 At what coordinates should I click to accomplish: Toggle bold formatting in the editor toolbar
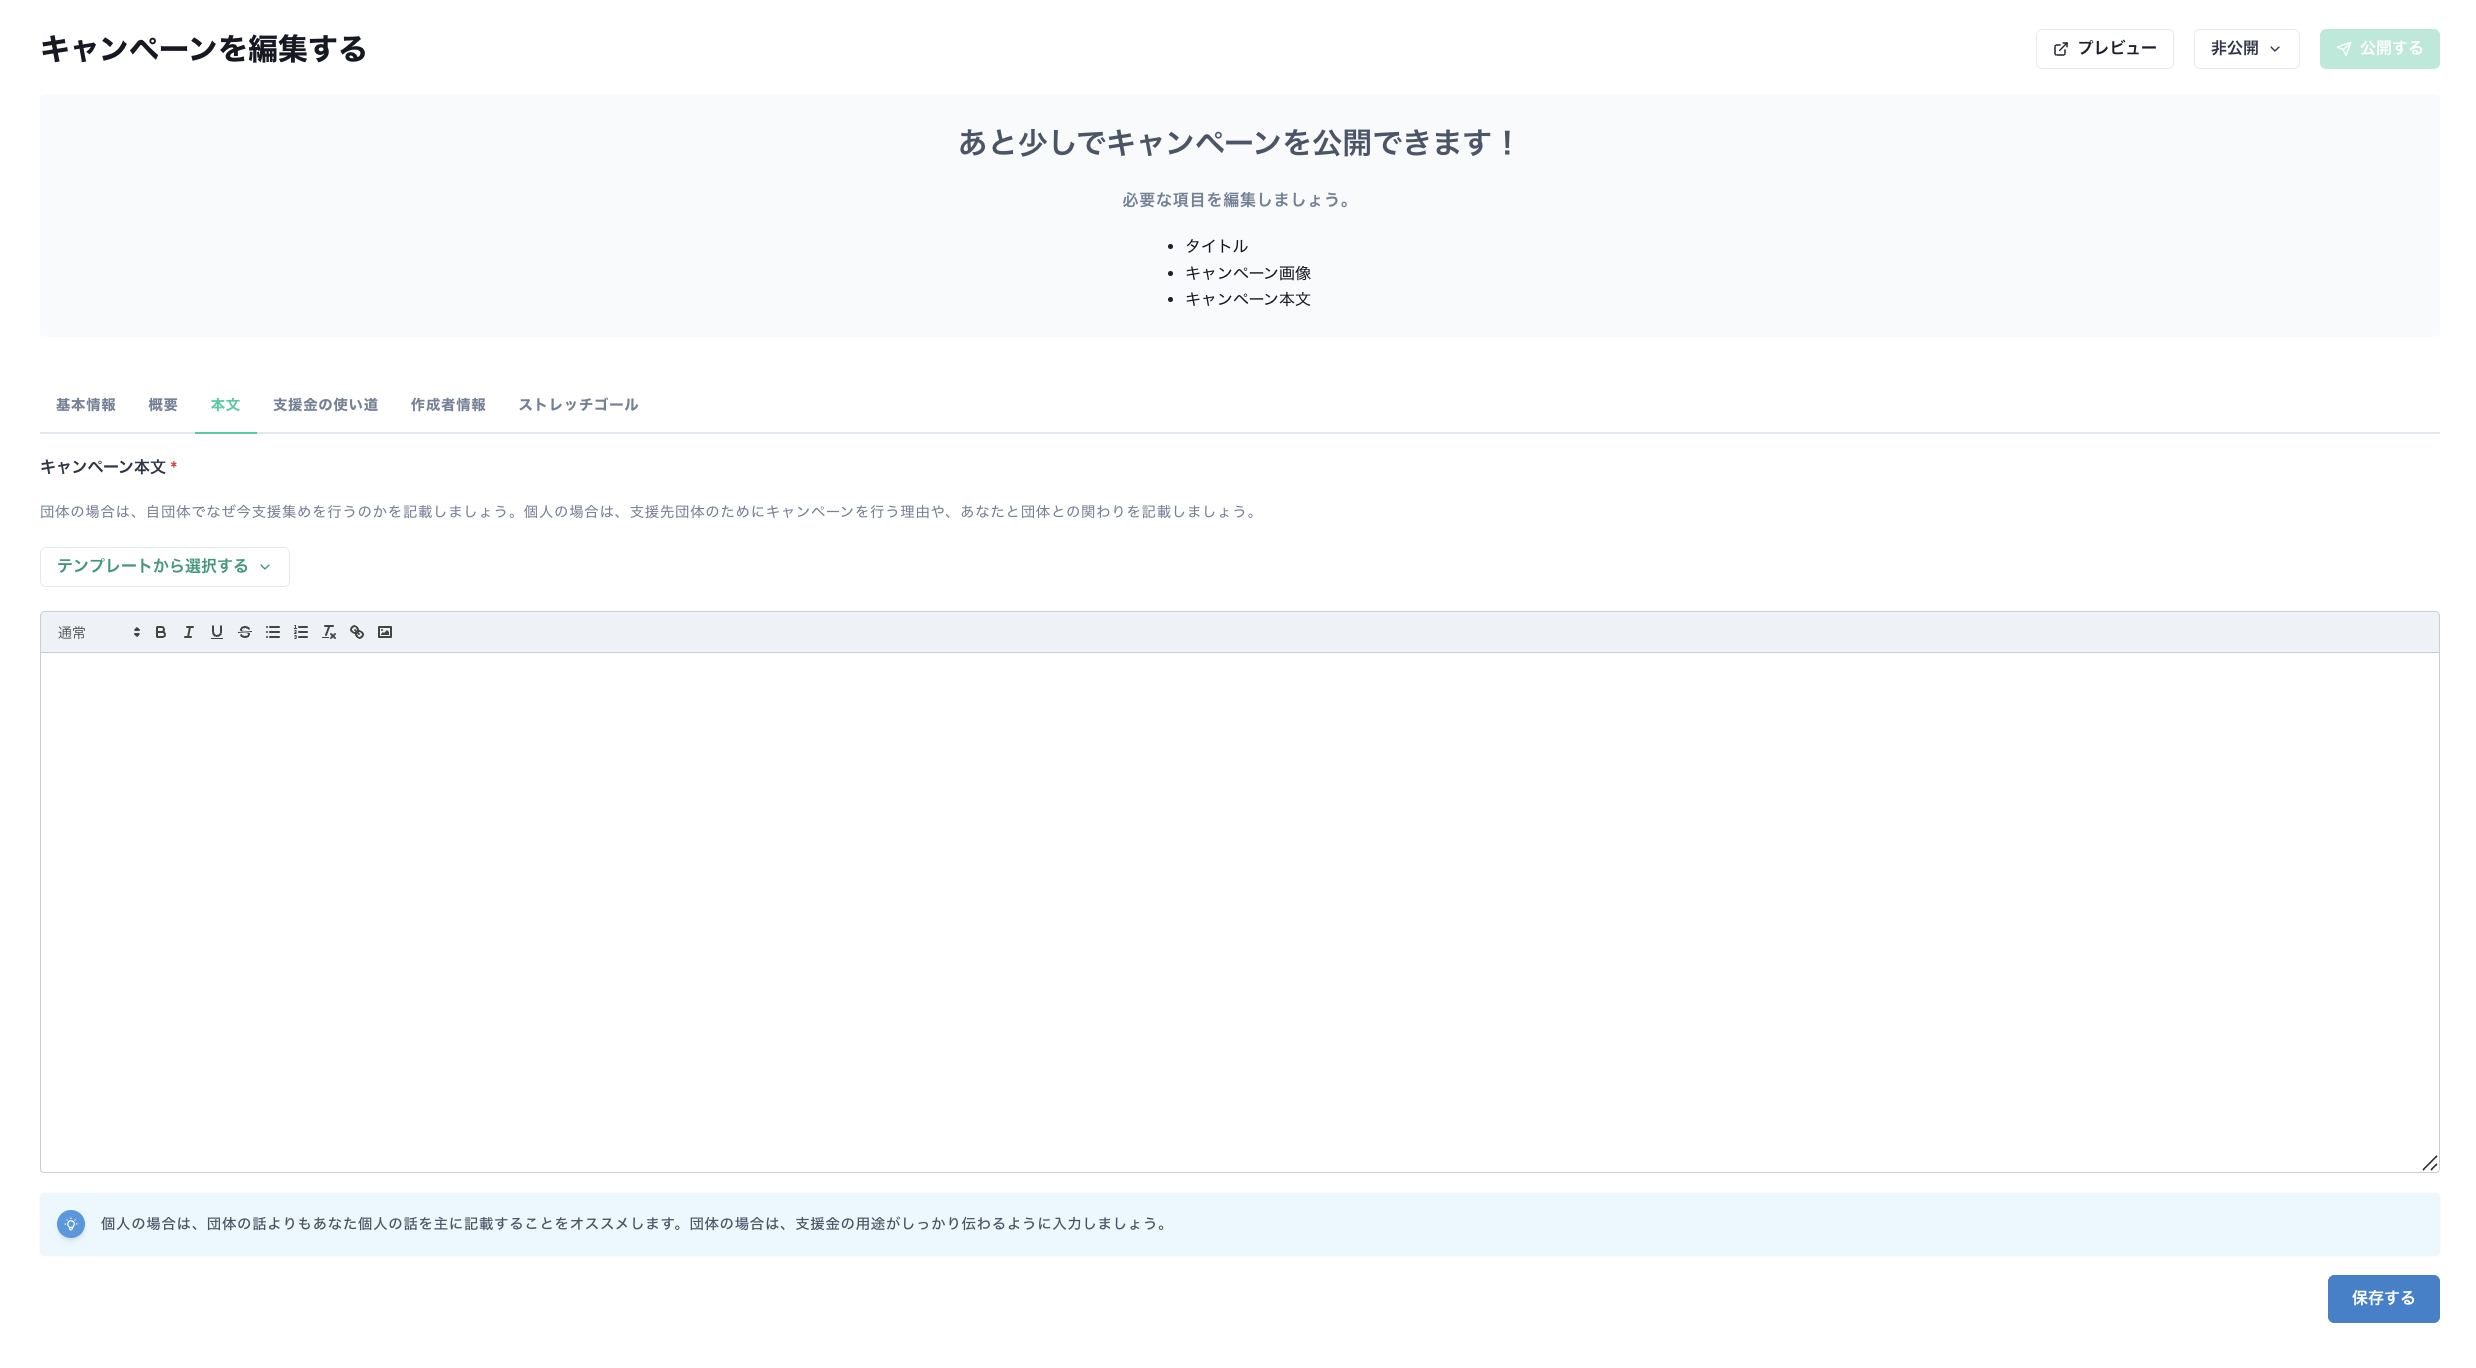coord(160,632)
